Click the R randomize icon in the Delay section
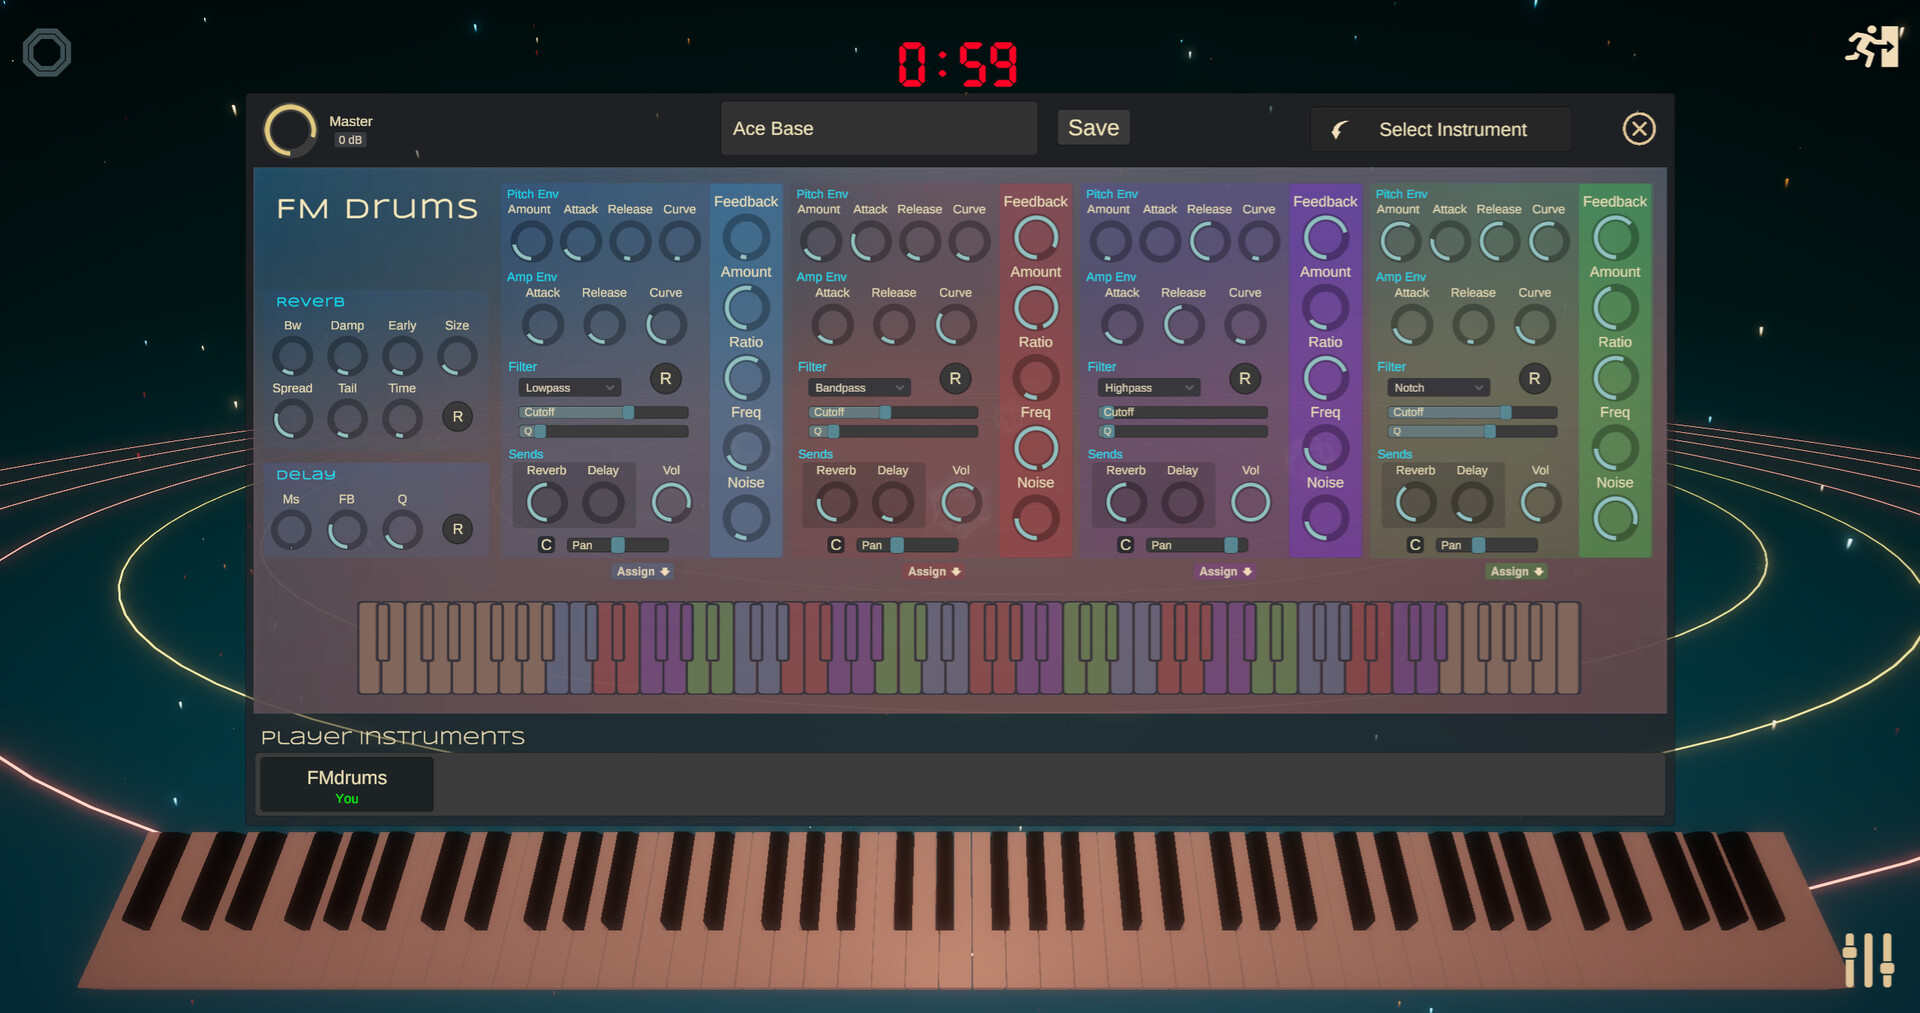This screenshot has width=1920, height=1013. pos(457,529)
